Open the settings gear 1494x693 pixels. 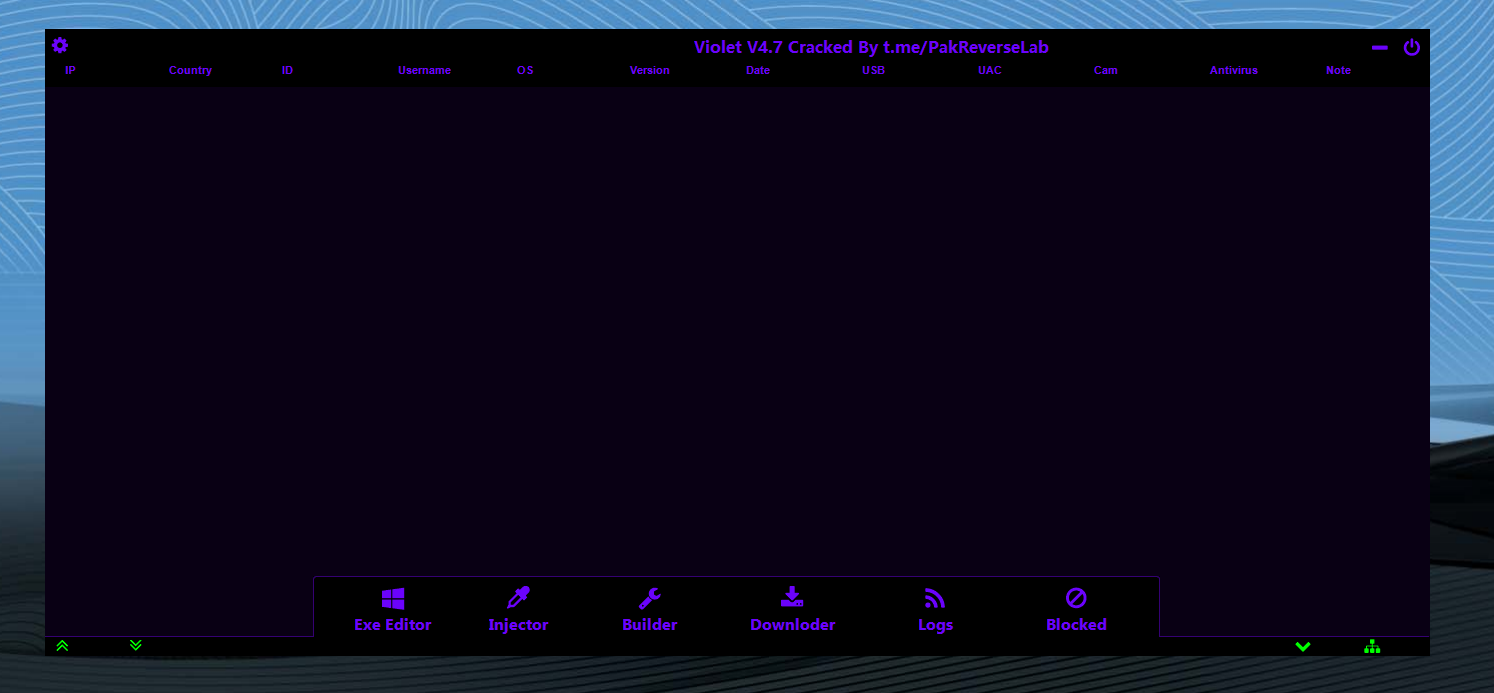point(60,45)
